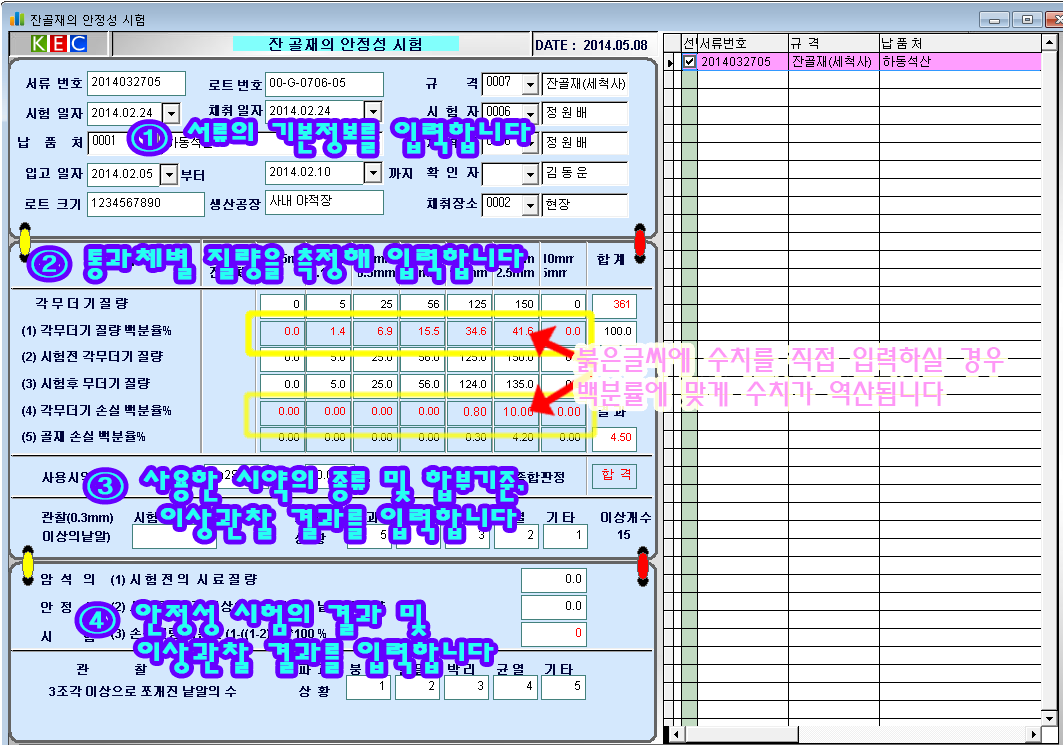Screen dimensions: 1063x745
Task: Click the red 0.80 loss percentage cell
Action: 469,411
